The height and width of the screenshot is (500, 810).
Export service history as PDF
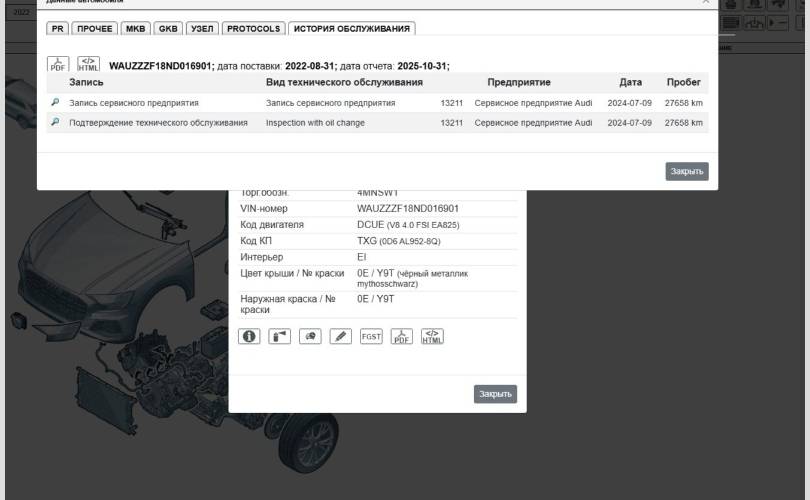pos(59,64)
